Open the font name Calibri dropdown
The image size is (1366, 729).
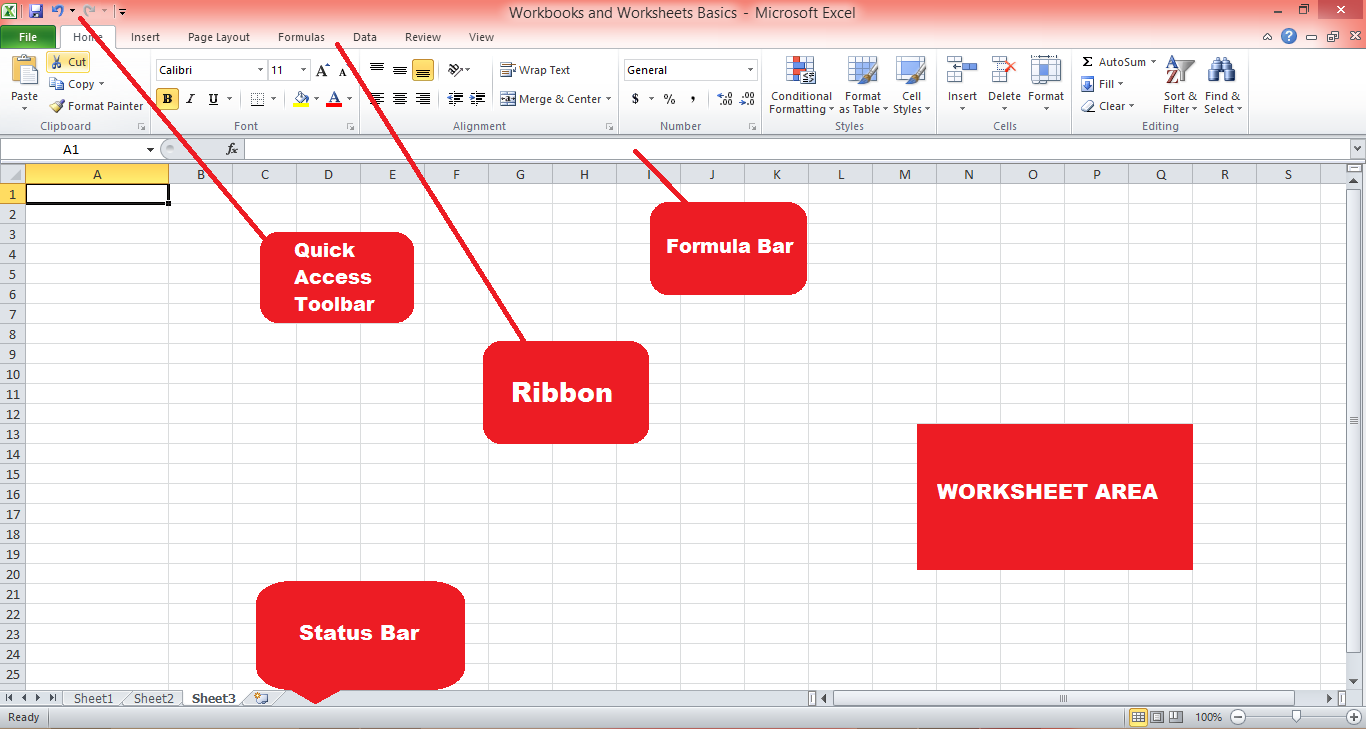coord(260,70)
